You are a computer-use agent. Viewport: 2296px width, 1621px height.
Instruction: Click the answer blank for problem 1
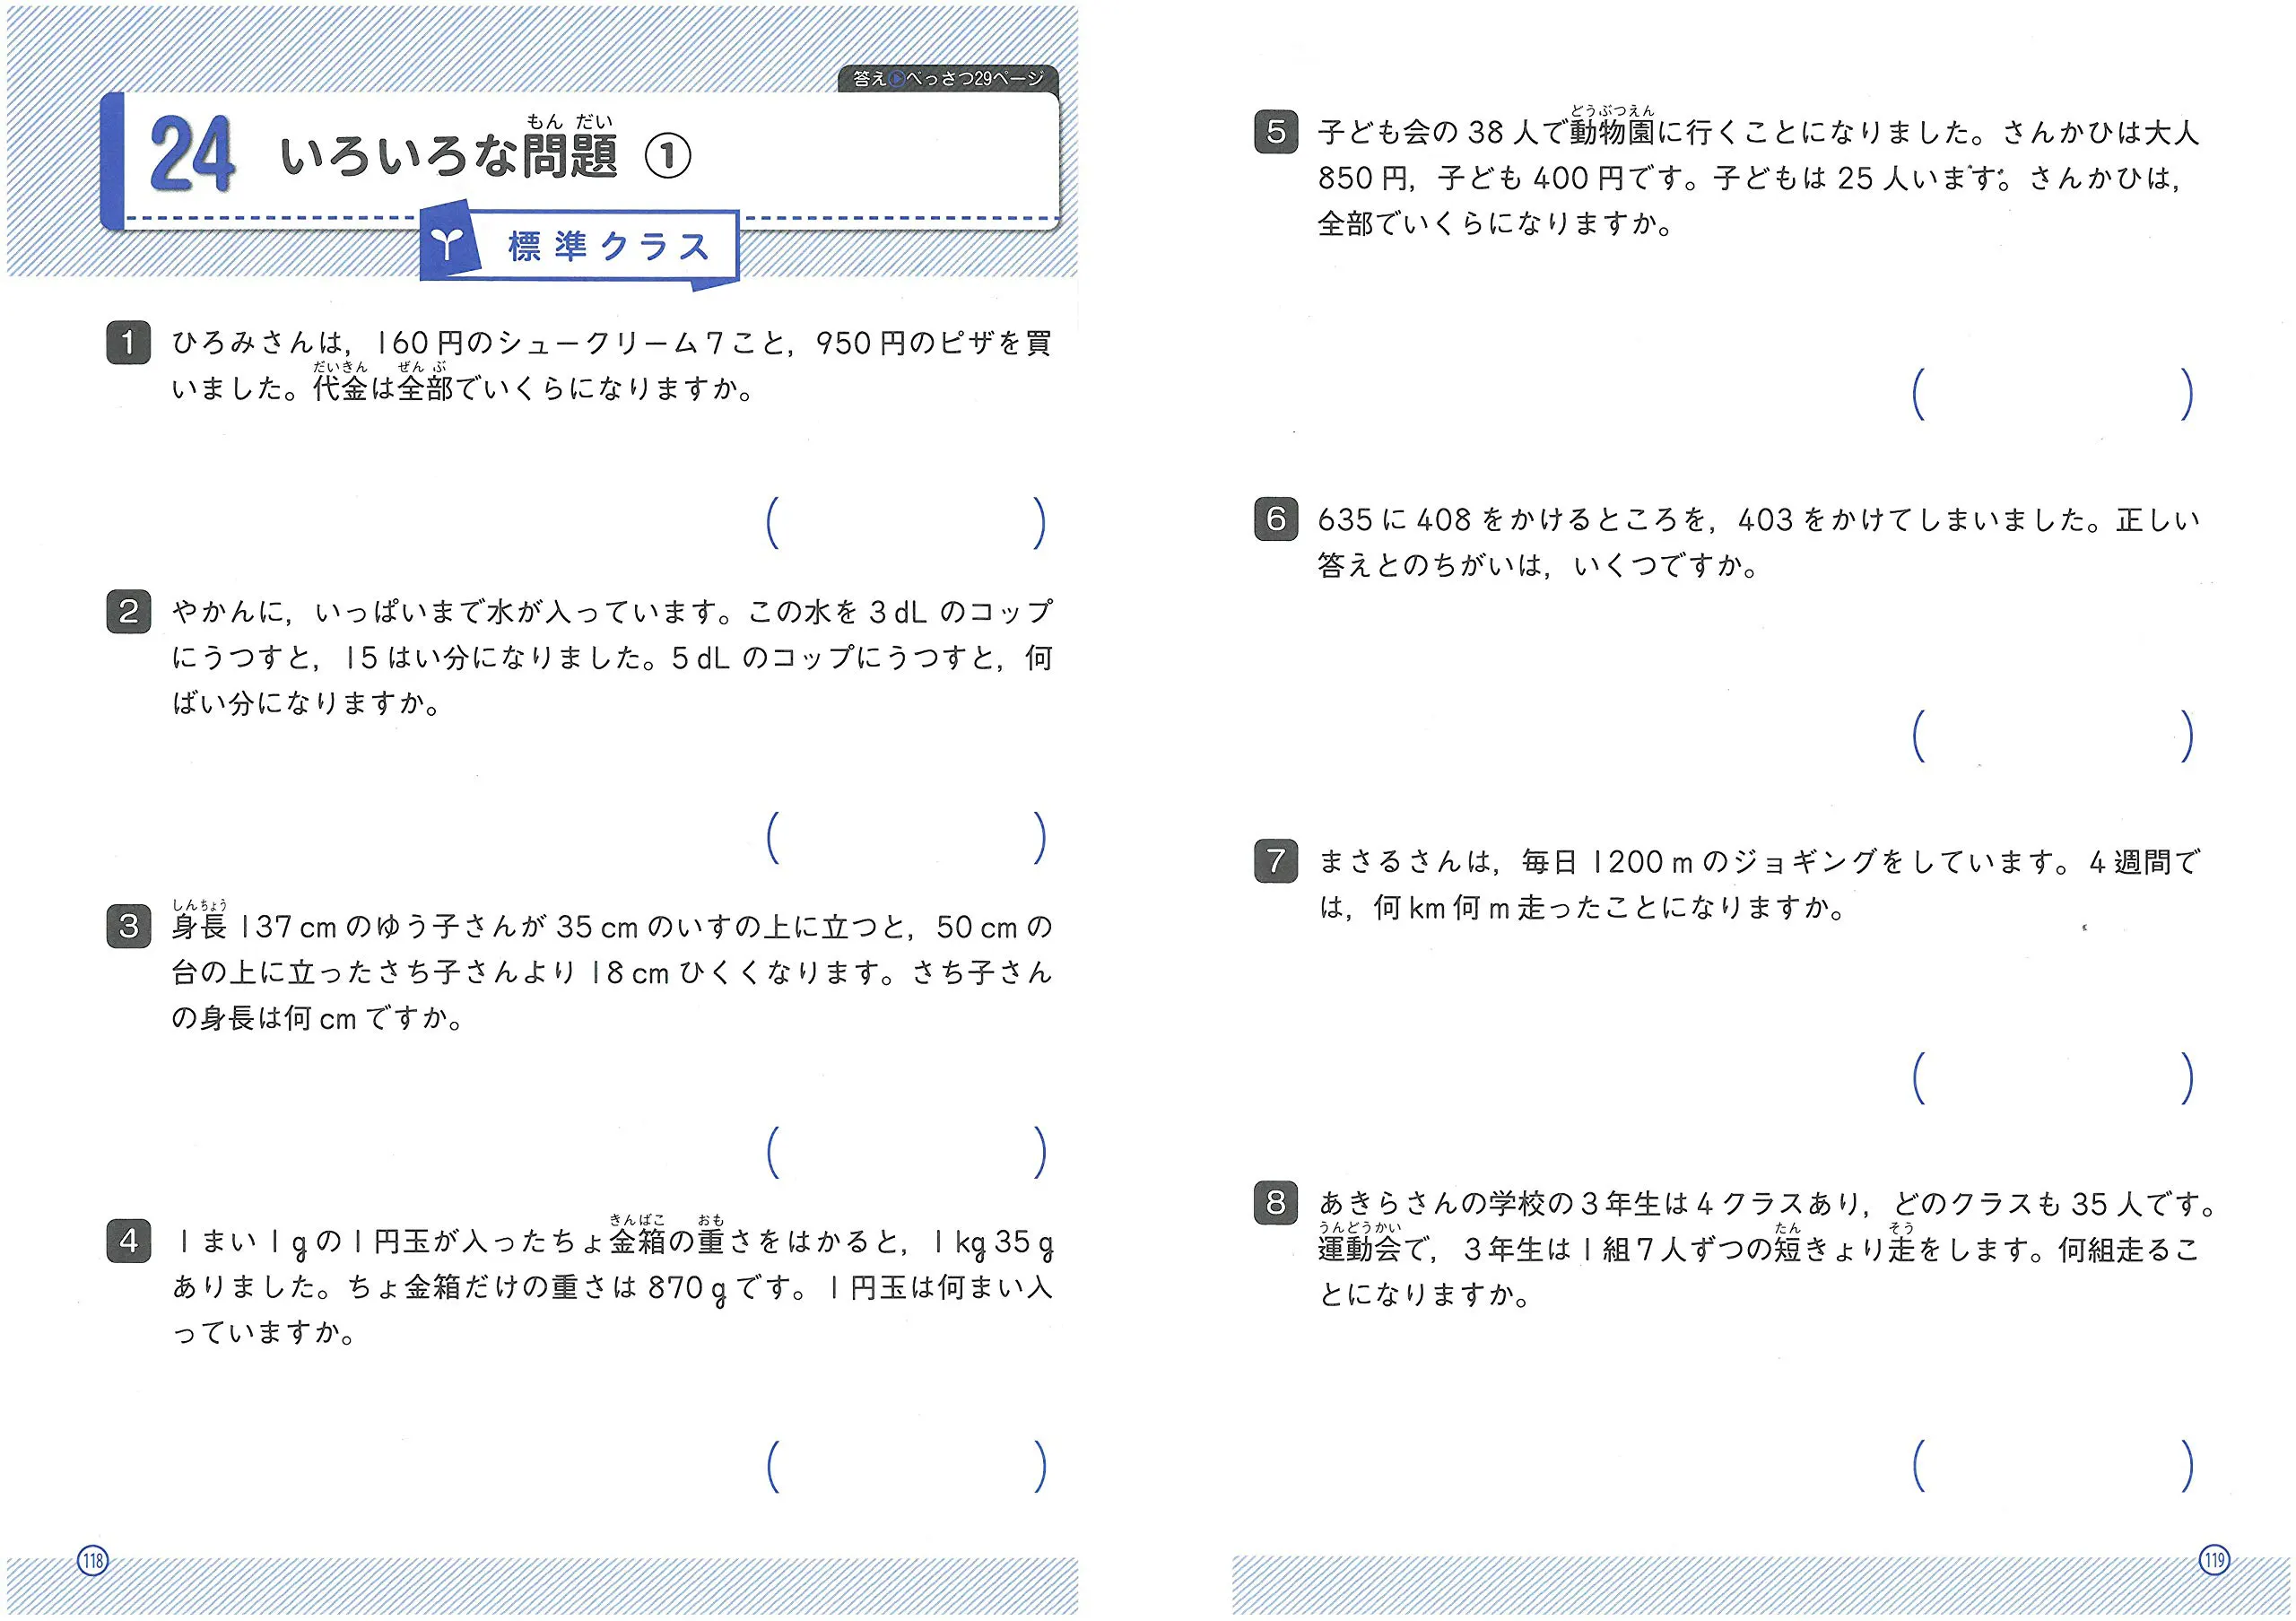pos(906,523)
